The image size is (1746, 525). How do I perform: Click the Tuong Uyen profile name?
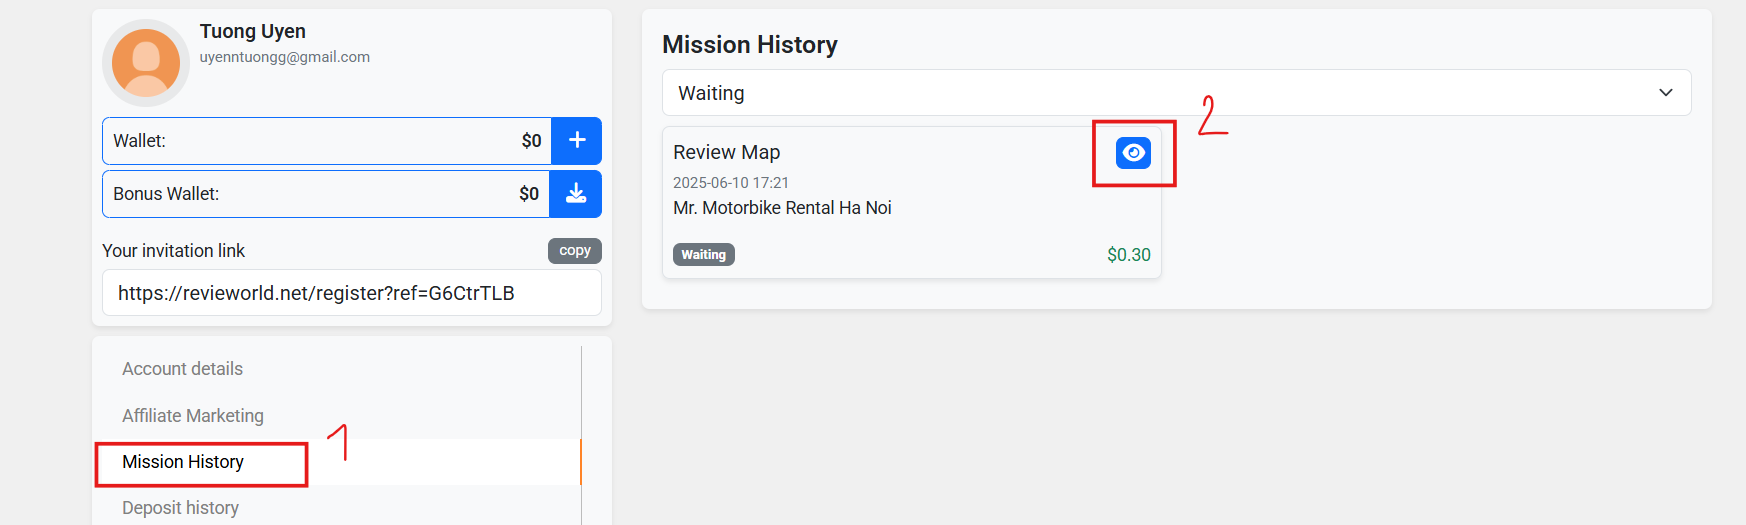pyautogui.click(x=253, y=32)
